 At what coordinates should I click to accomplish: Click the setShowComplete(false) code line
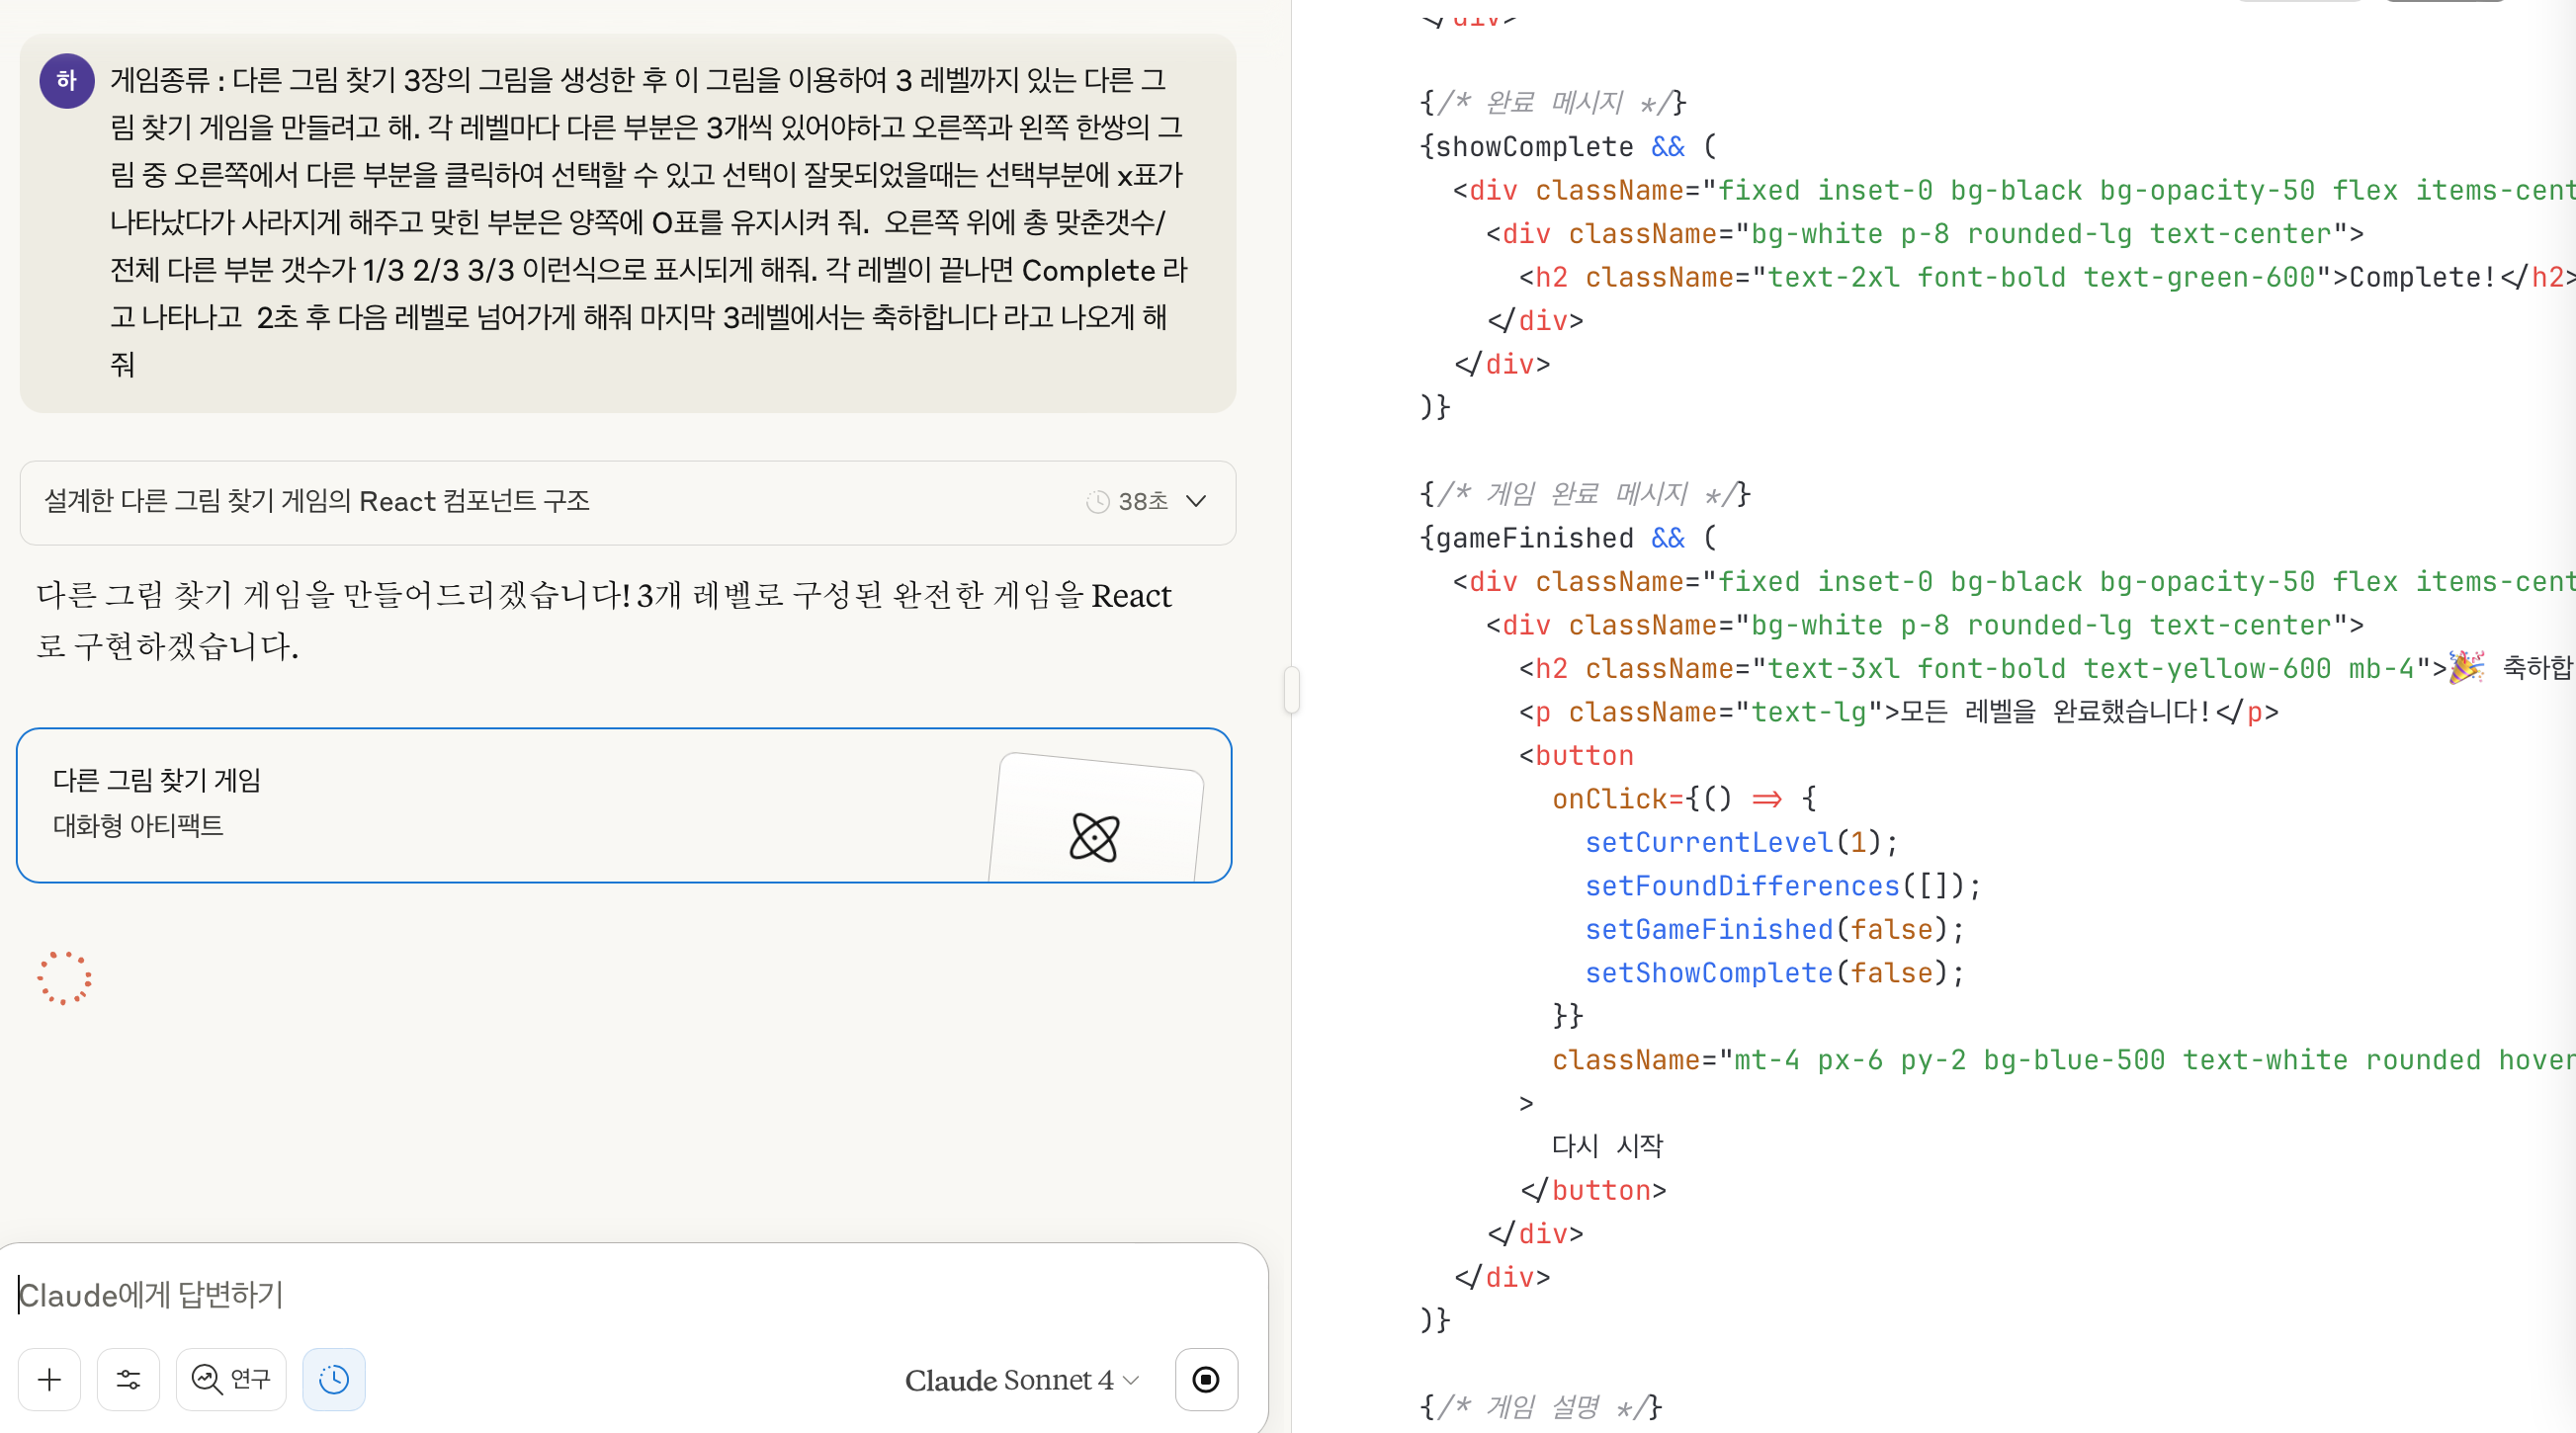[1774, 973]
